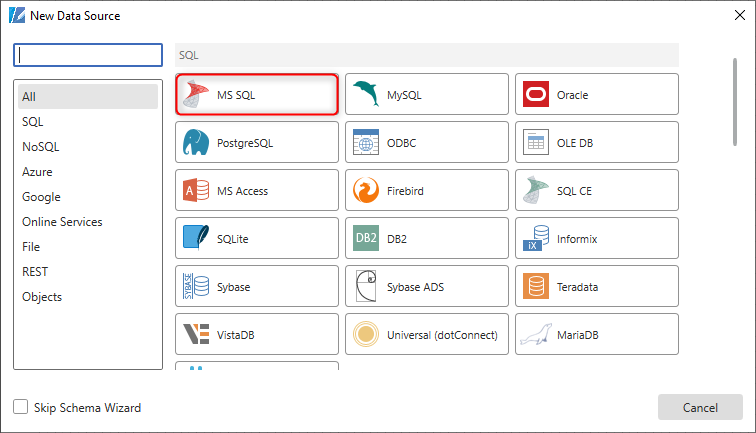Viewport: 756px width, 433px height.
Task: Click the Cancel button
Action: 700,407
